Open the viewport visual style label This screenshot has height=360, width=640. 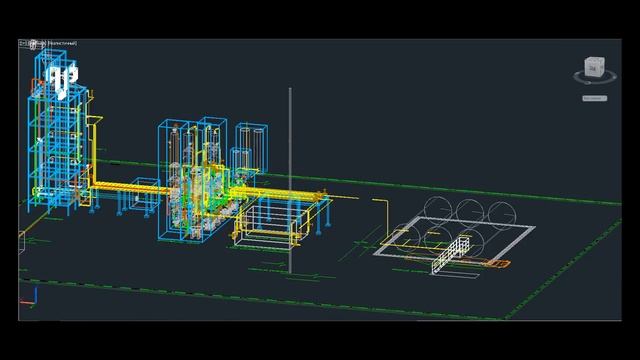[62, 43]
